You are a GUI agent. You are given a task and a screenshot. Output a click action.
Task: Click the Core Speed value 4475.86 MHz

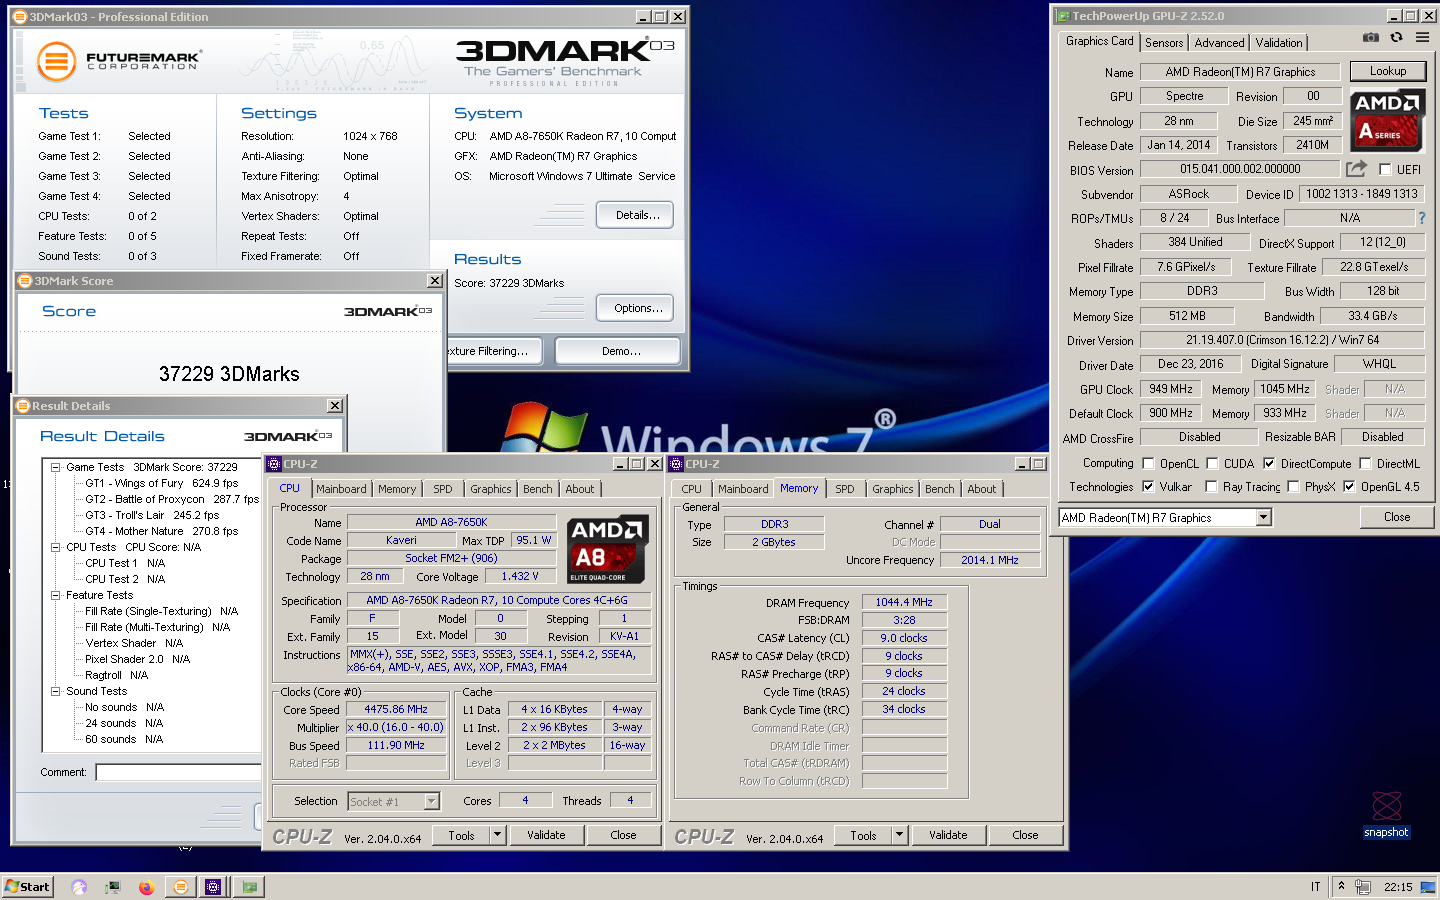click(396, 709)
